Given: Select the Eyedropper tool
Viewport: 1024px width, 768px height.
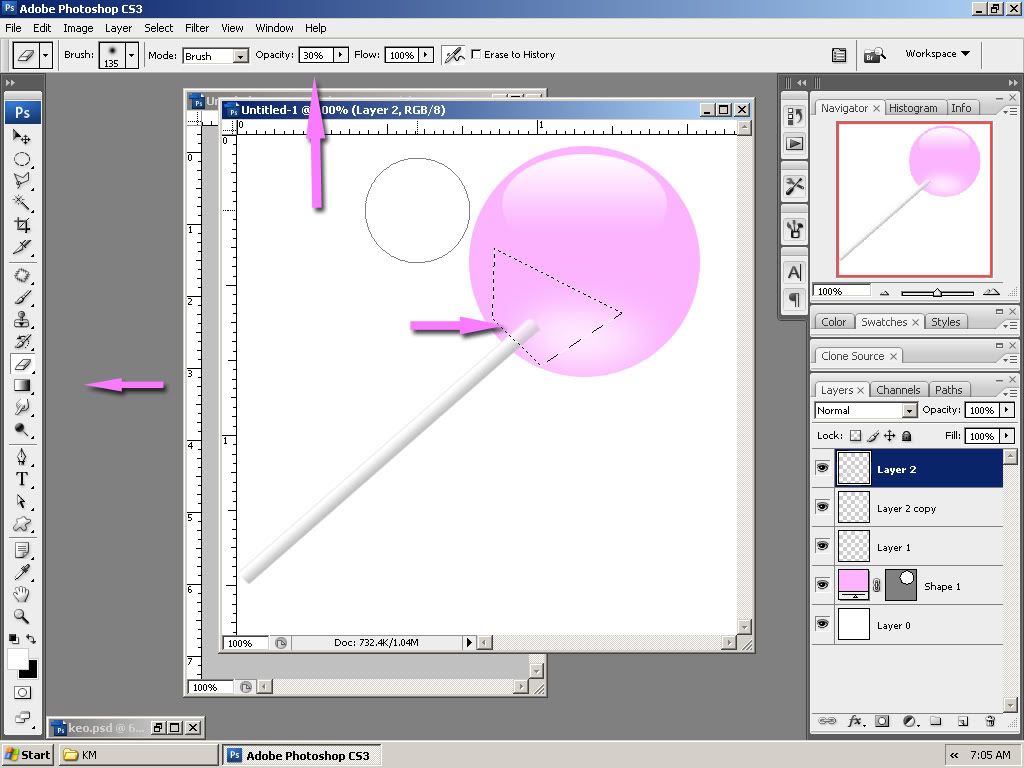Looking at the screenshot, I should [22, 572].
